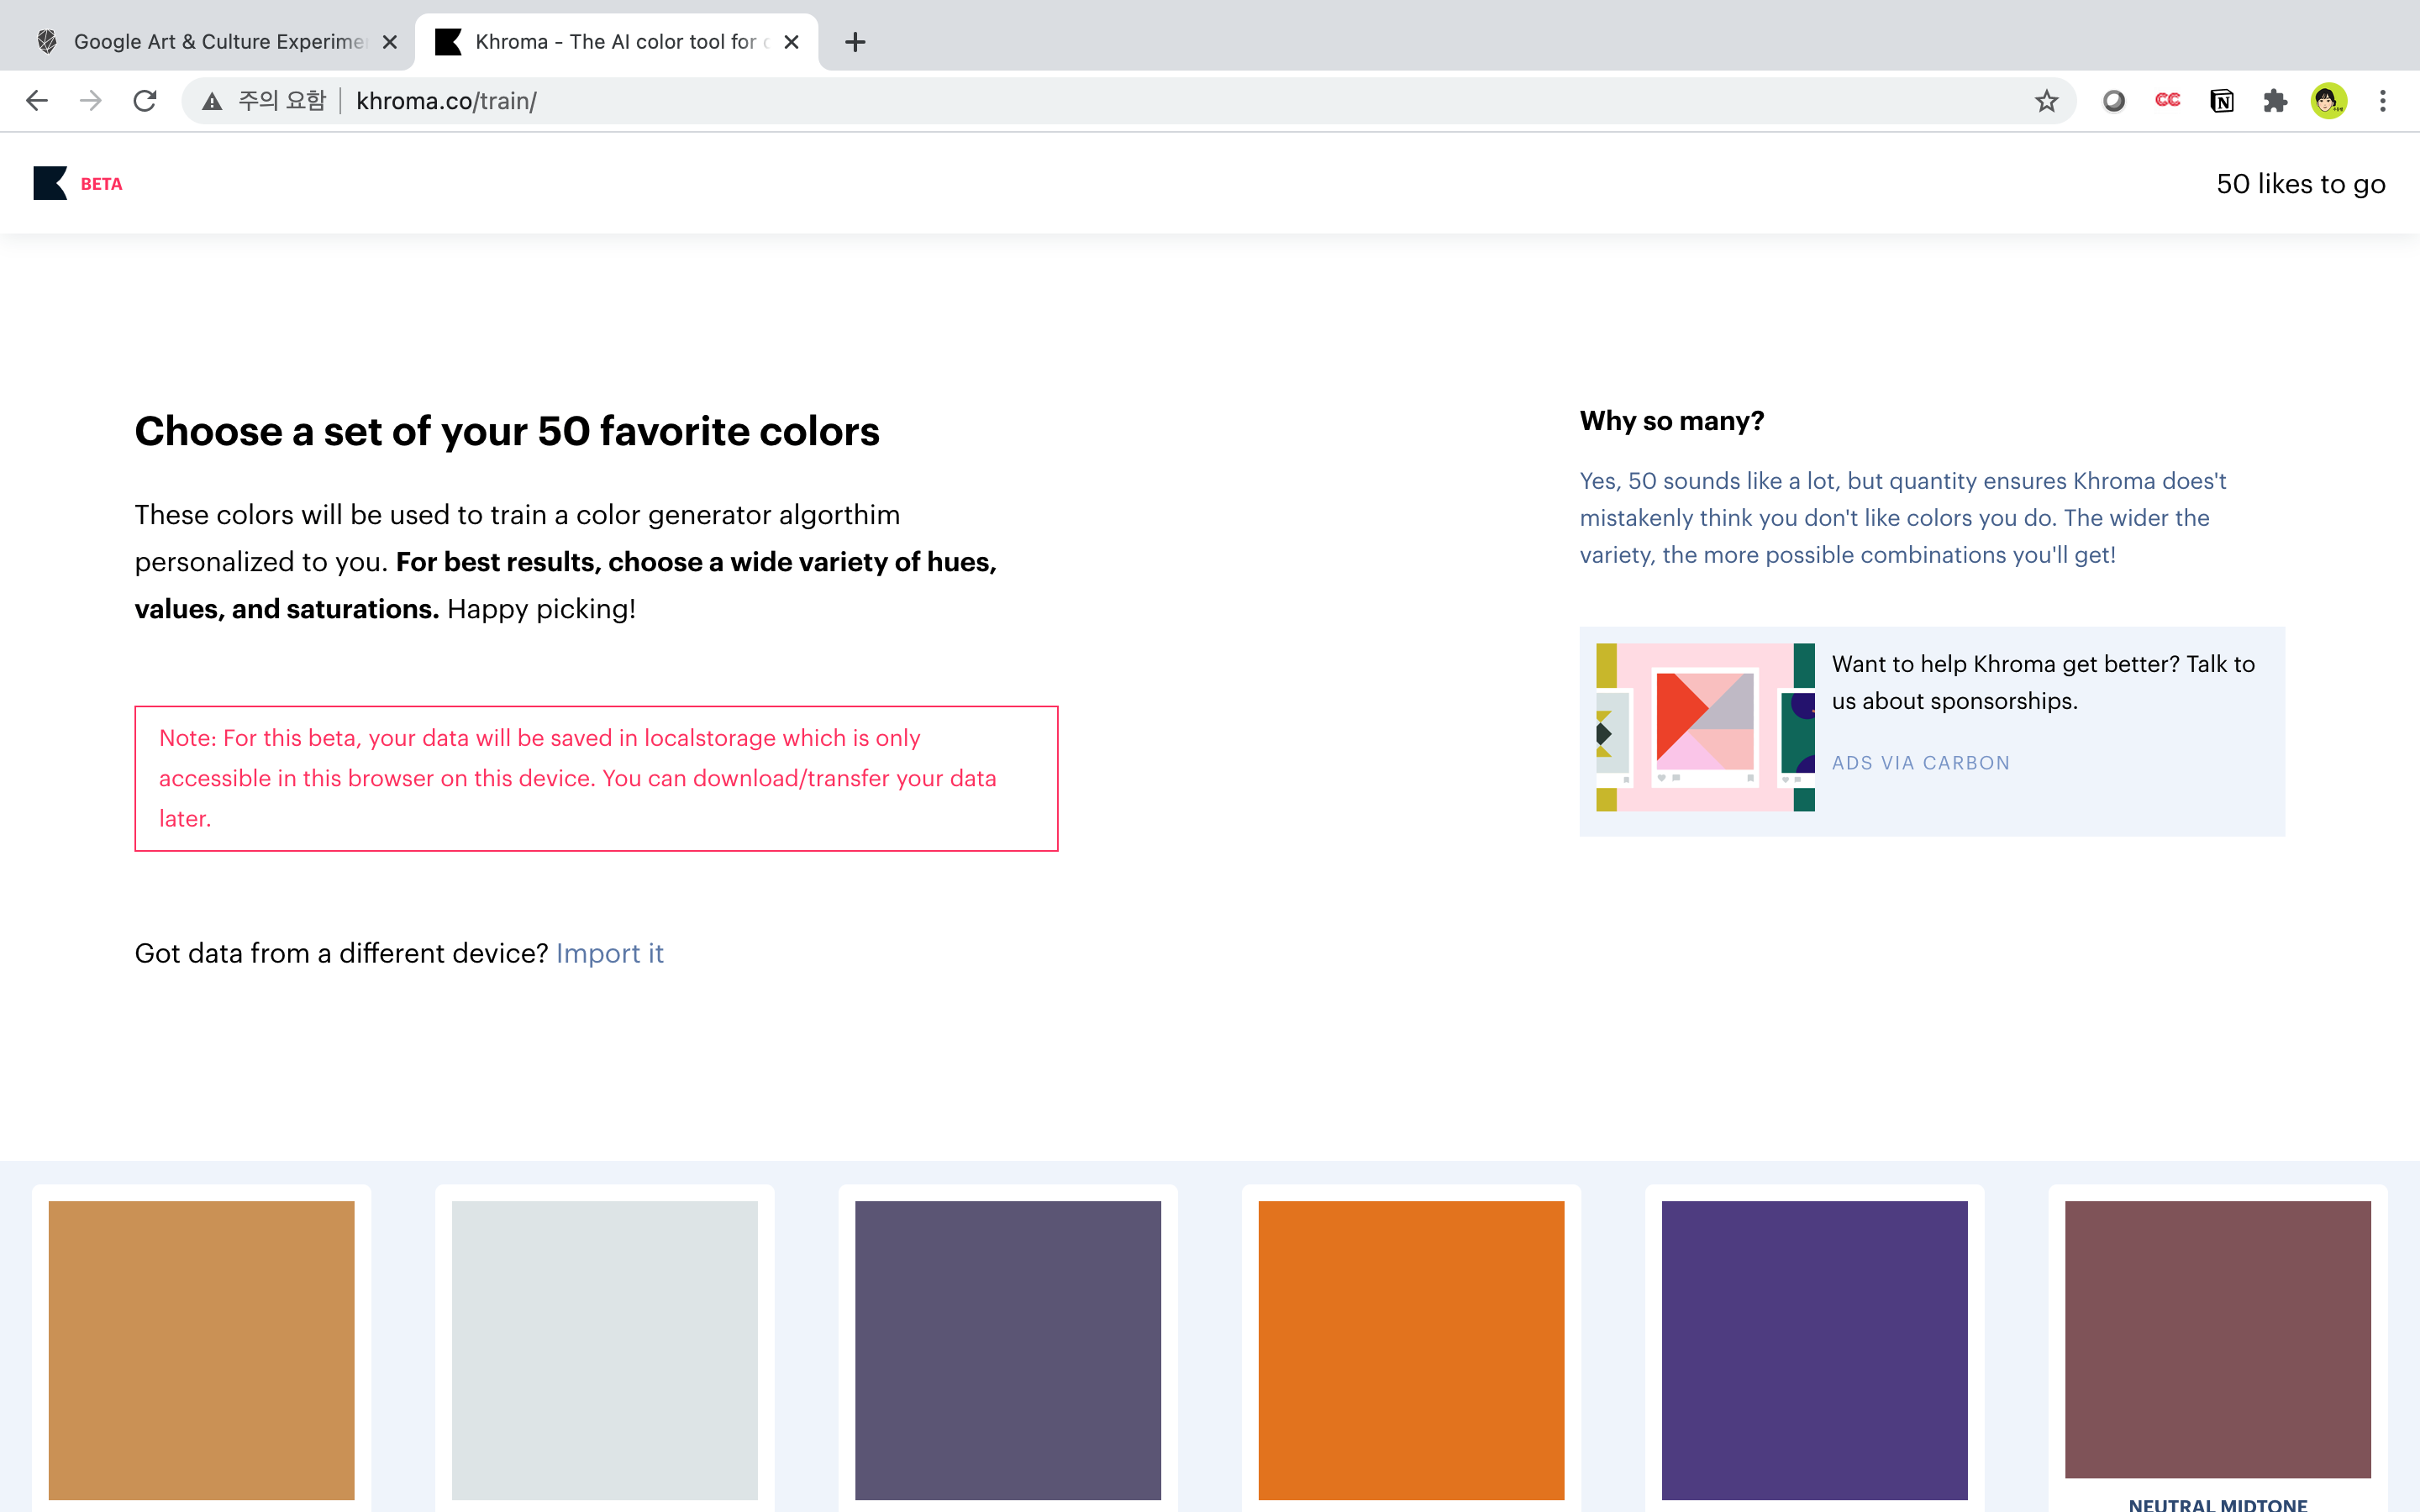
Task: Reload the page
Action: 145,101
